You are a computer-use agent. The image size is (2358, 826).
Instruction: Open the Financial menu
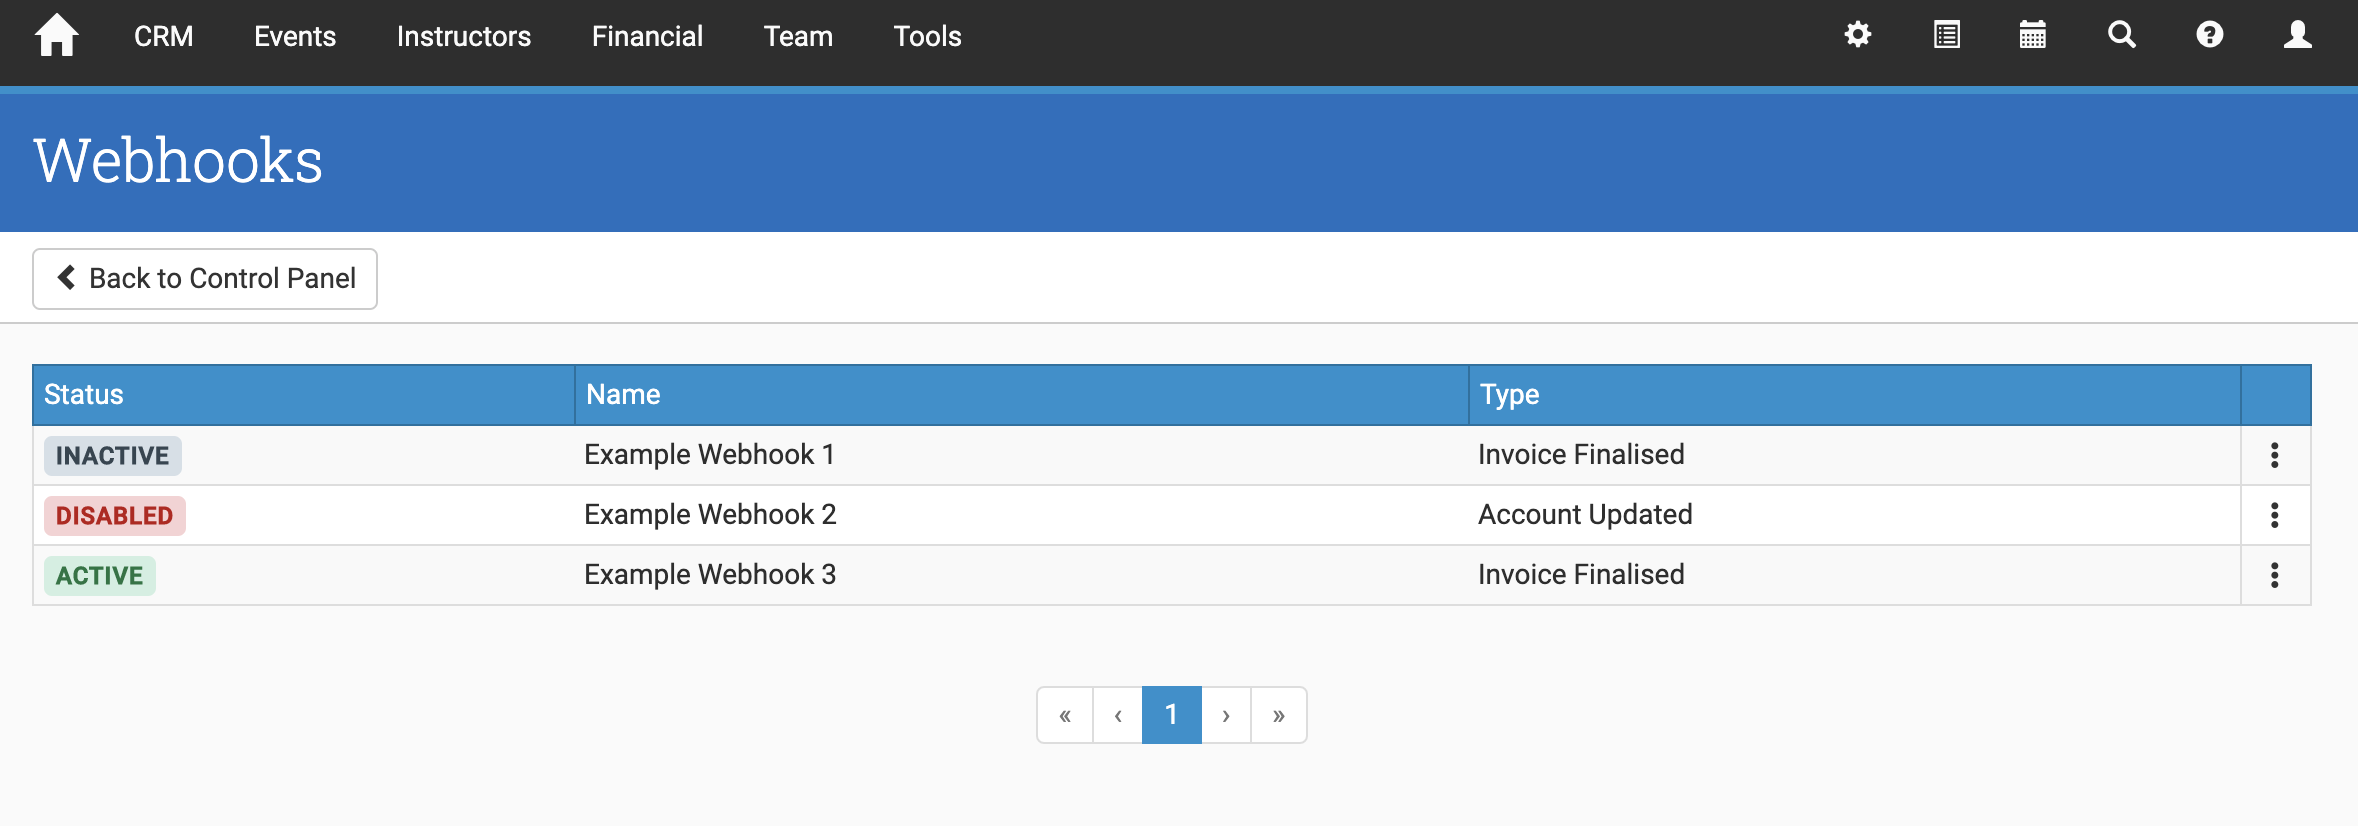click(x=647, y=37)
